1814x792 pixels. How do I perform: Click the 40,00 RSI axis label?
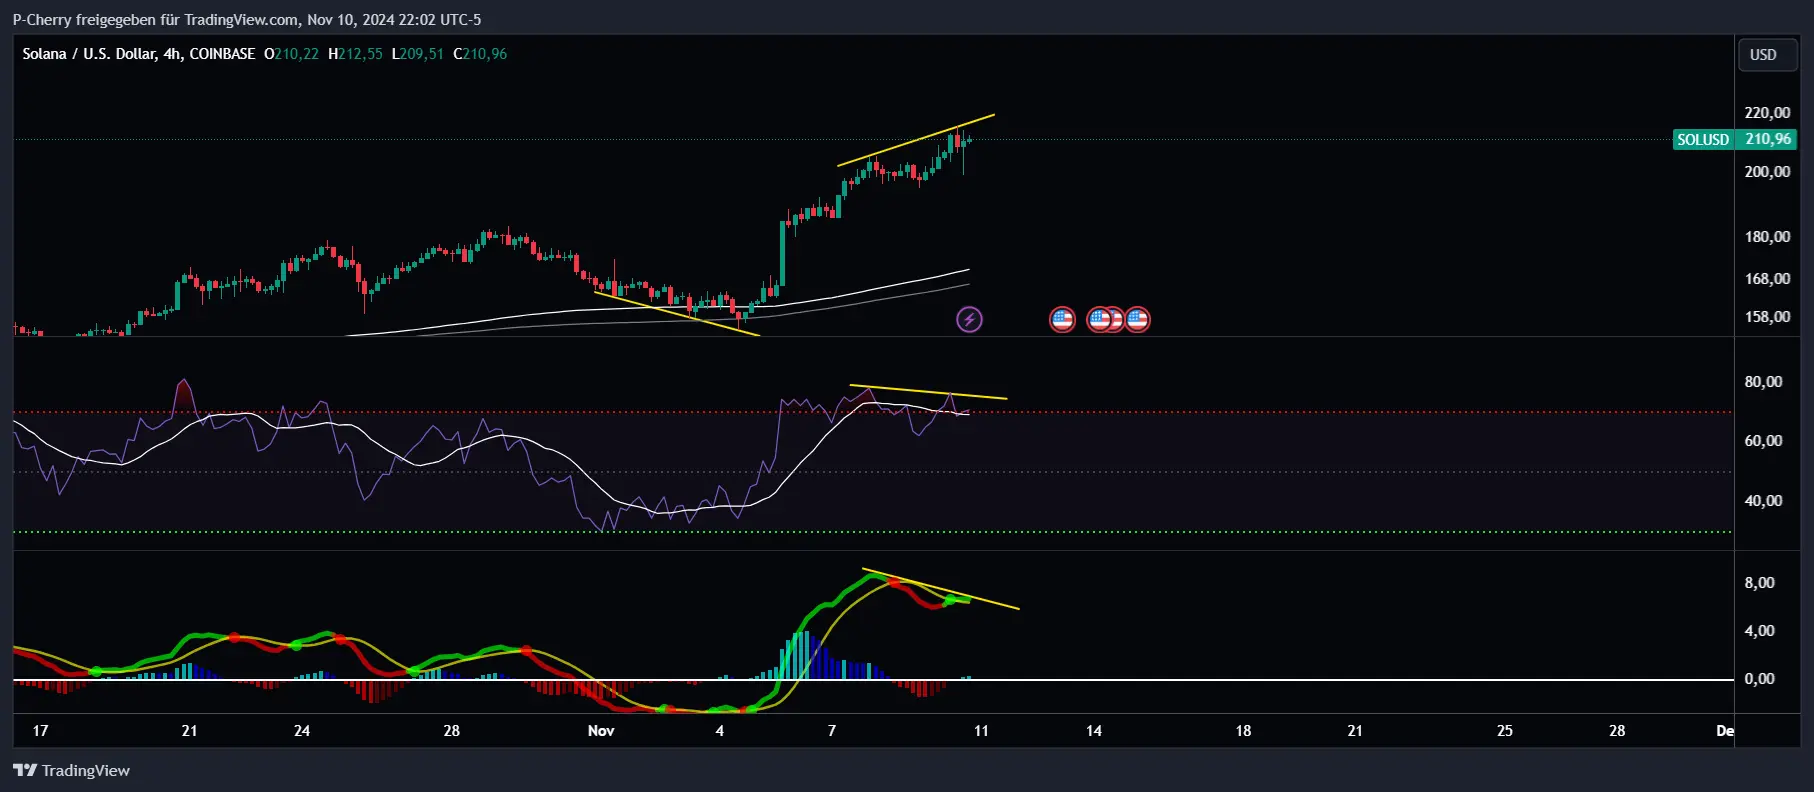(x=1763, y=501)
